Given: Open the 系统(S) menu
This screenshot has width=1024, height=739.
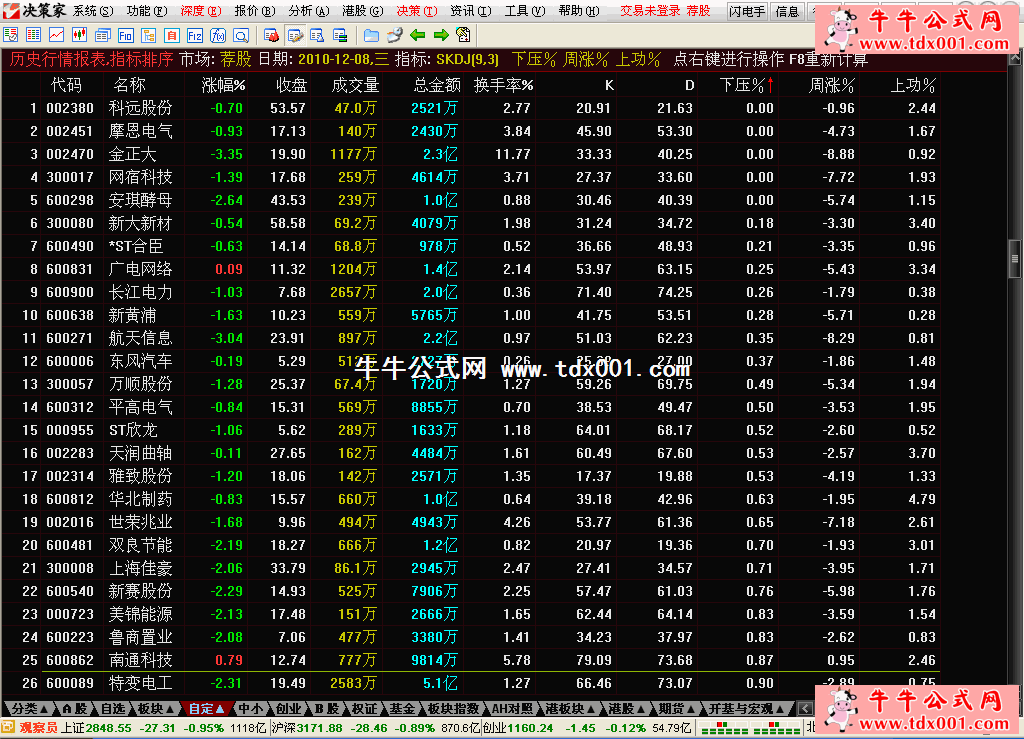Looking at the screenshot, I should pos(93,11).
